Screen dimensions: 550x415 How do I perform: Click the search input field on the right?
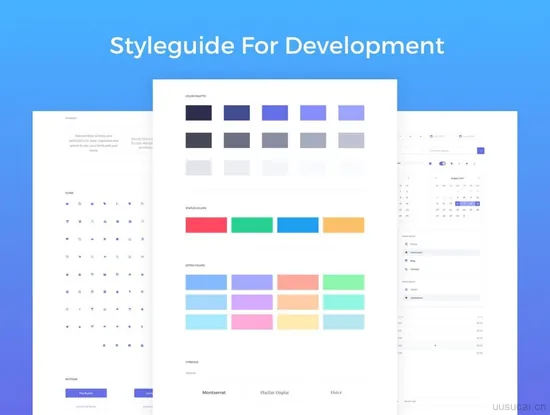point(452,150)
